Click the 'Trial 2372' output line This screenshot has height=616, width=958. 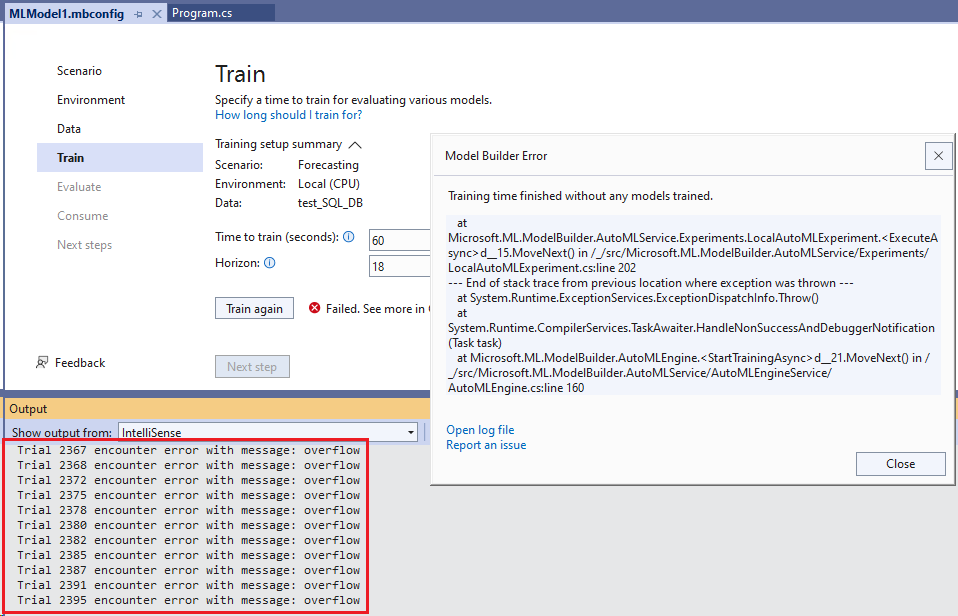(x=188, y=480)
